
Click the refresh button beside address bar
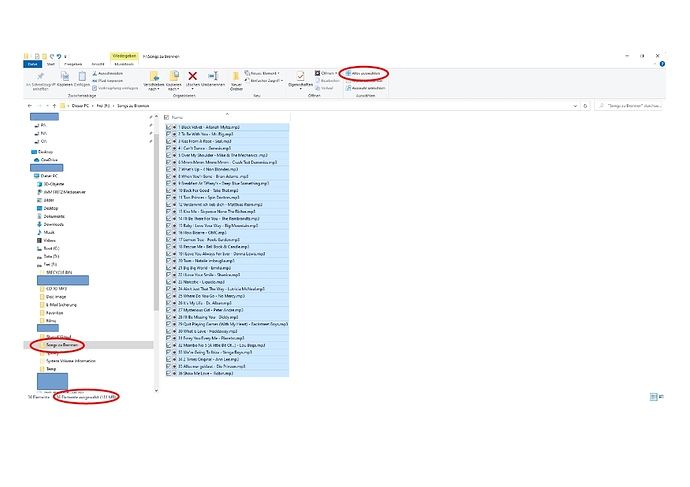(585, 106)
